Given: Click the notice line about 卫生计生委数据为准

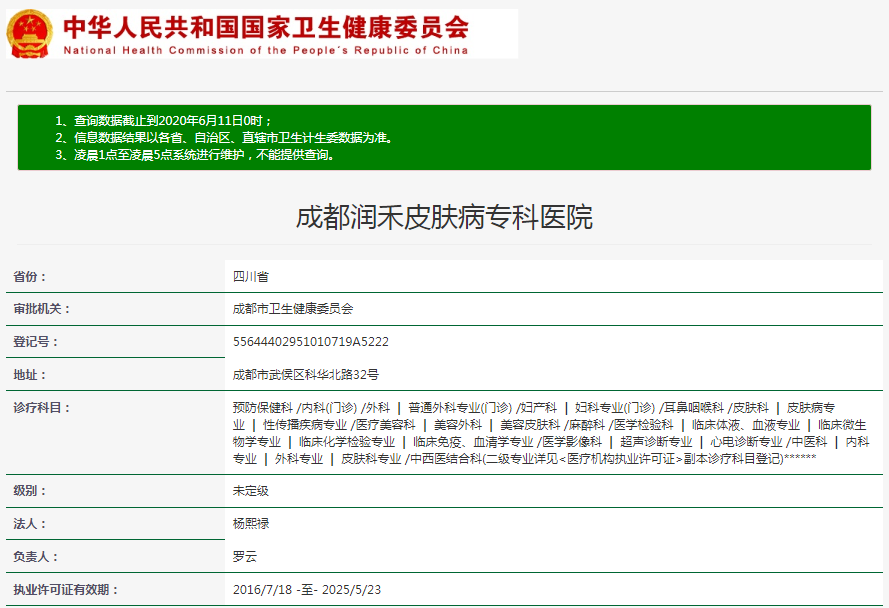Looking at the screenshot, I should pyautogui.click(x=224, y=138).
